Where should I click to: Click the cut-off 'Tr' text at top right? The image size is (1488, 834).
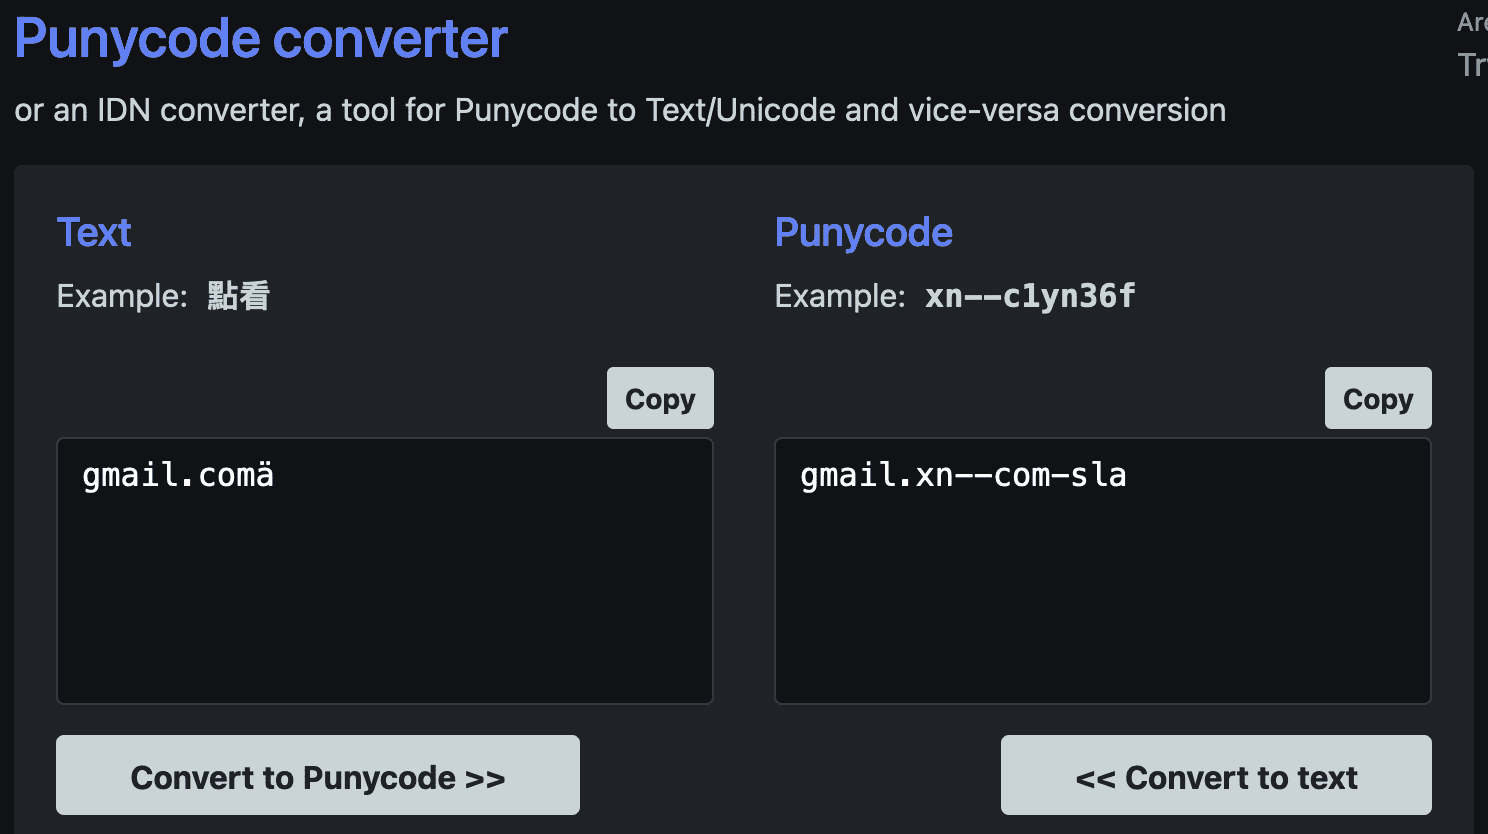pos(1471,65)
